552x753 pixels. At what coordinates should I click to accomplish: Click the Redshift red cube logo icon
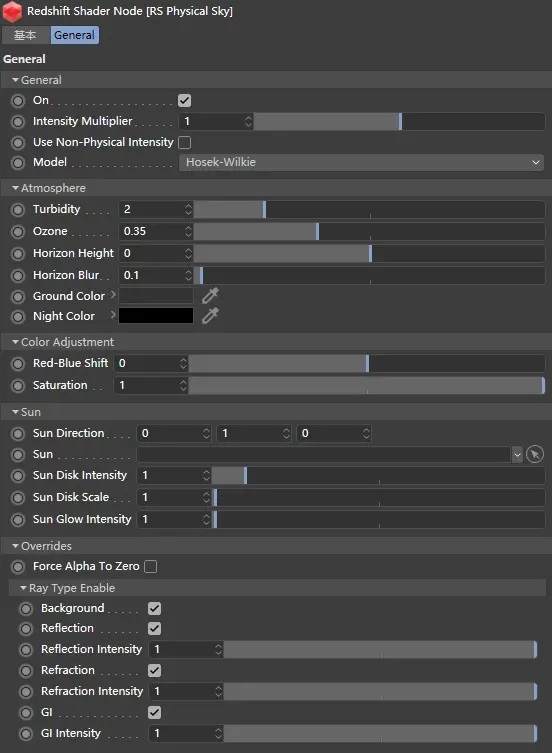coord(12,12)
